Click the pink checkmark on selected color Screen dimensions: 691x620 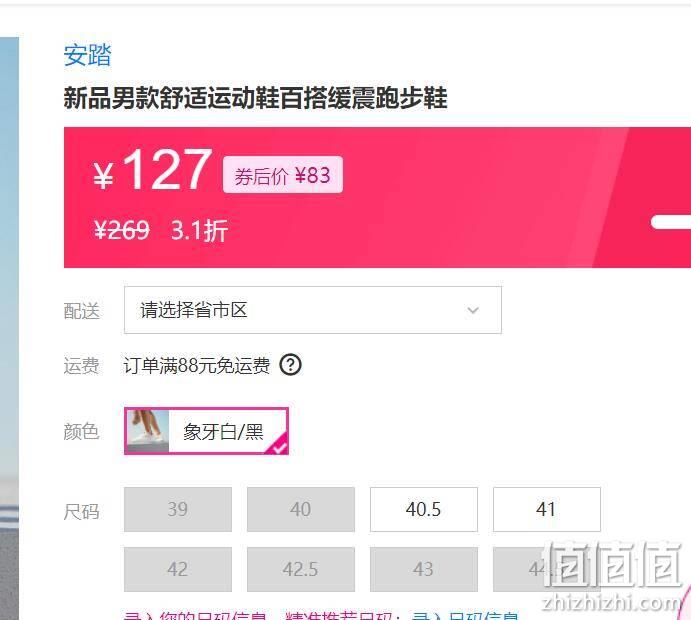click(279, 446)
